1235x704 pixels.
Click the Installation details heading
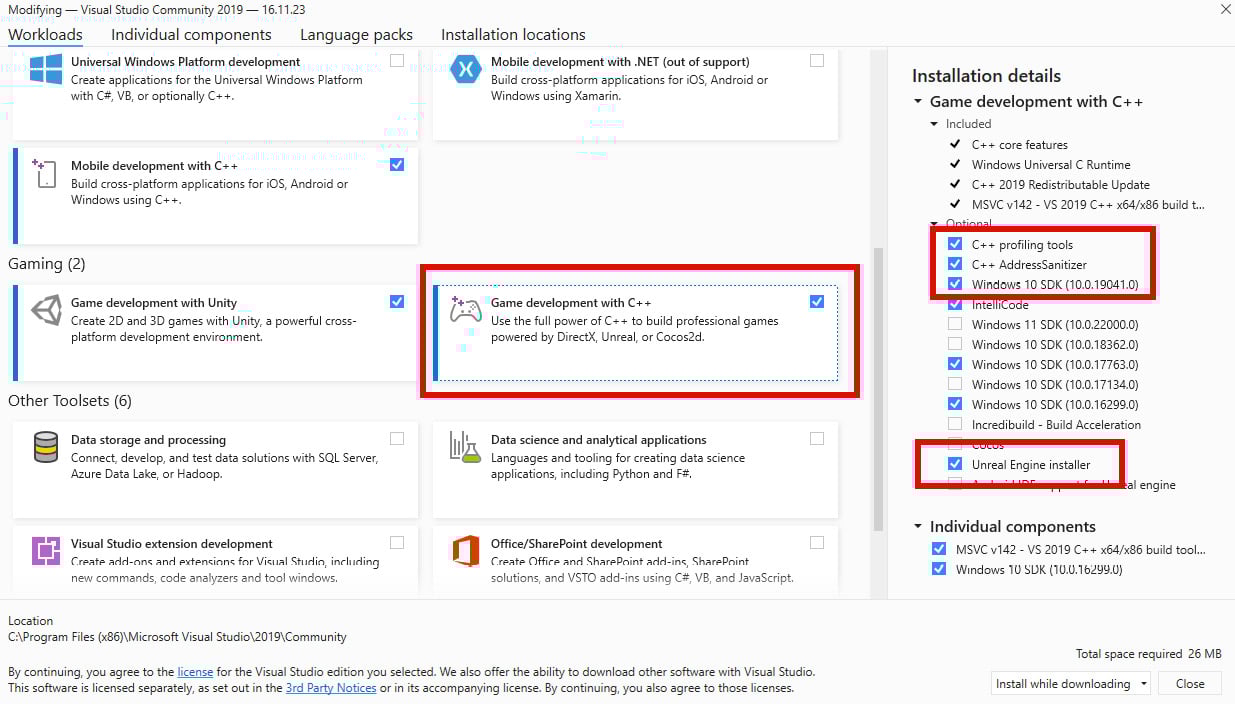pos(986,76)
